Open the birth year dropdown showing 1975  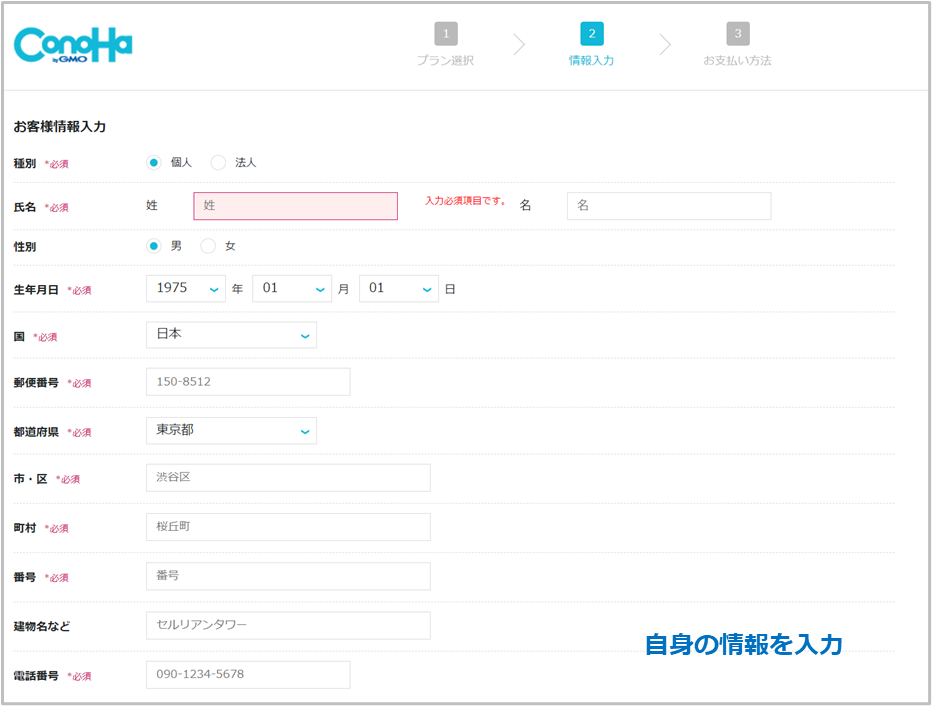(x=186, y=289)
